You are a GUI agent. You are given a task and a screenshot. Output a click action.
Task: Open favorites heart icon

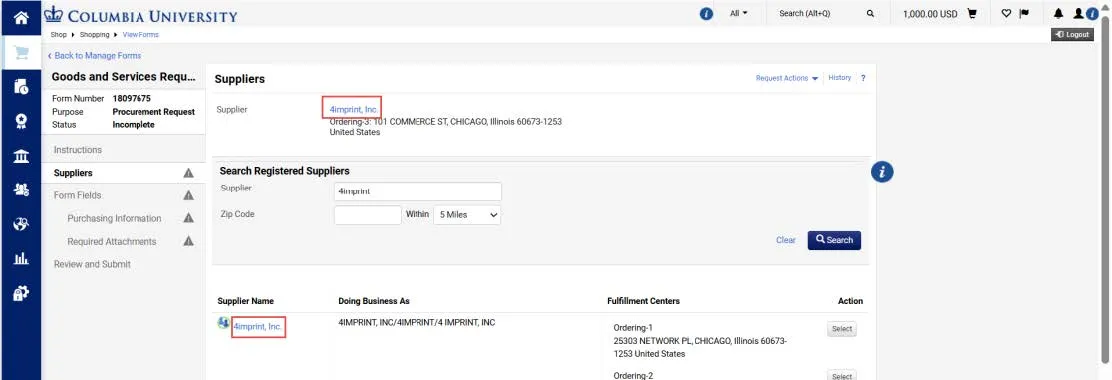tap(1006, 13)
